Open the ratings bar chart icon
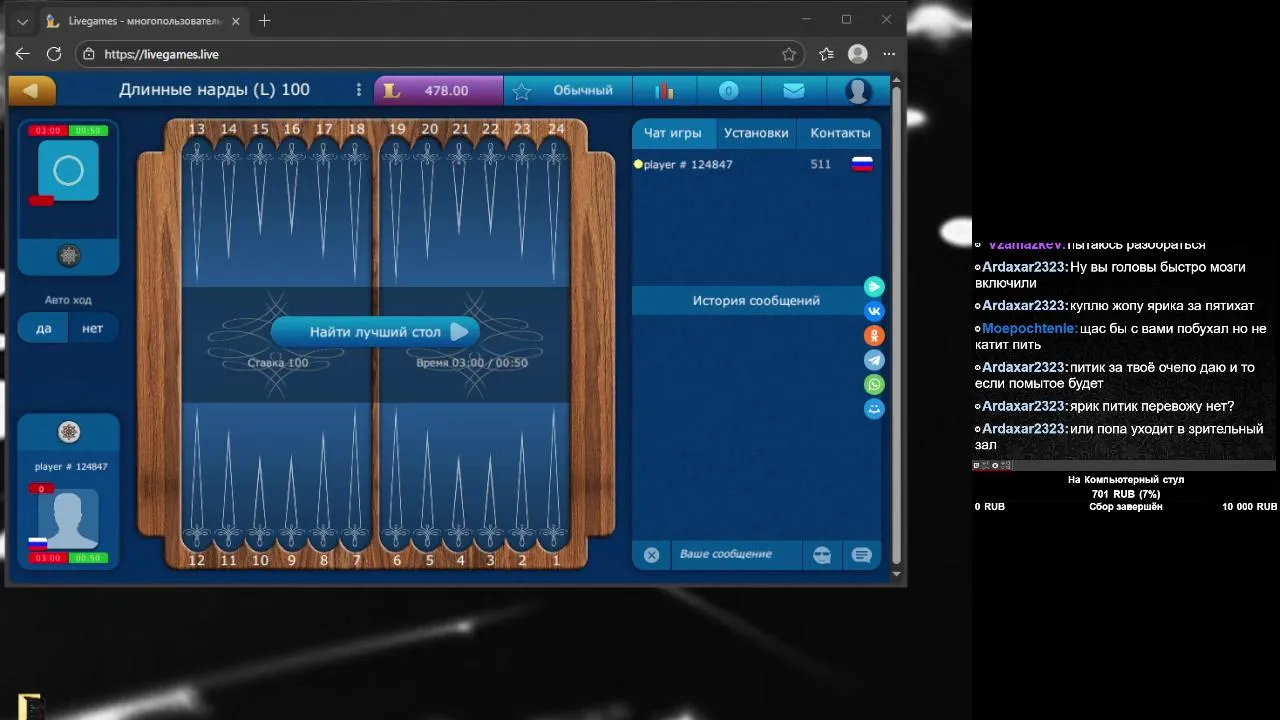 click(x=664, y=90)
